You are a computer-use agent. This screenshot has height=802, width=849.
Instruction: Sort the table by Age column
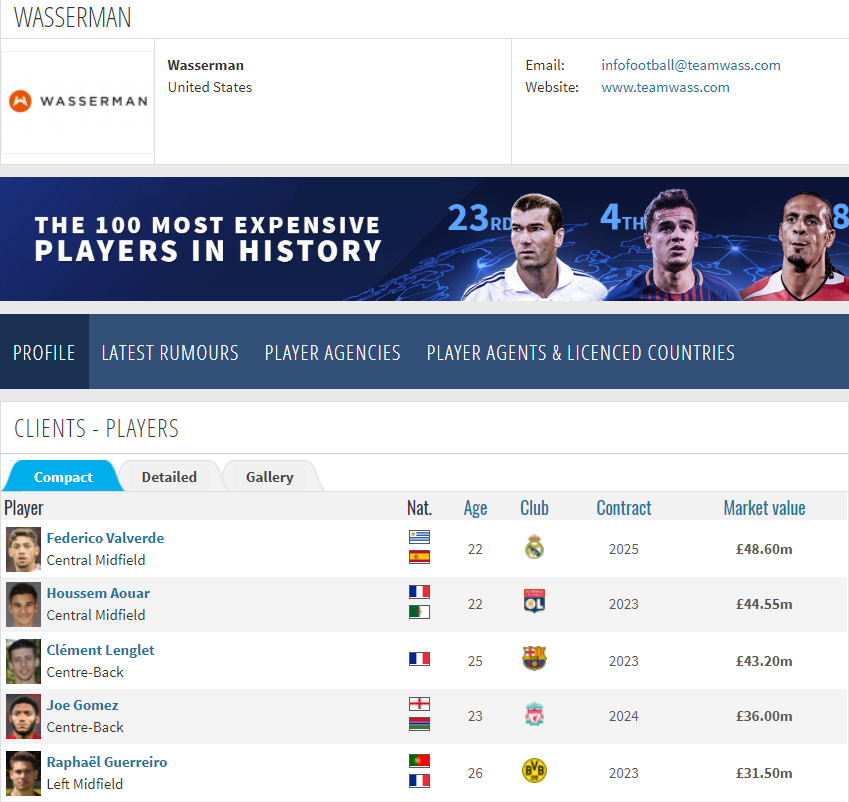coord(475,508)
